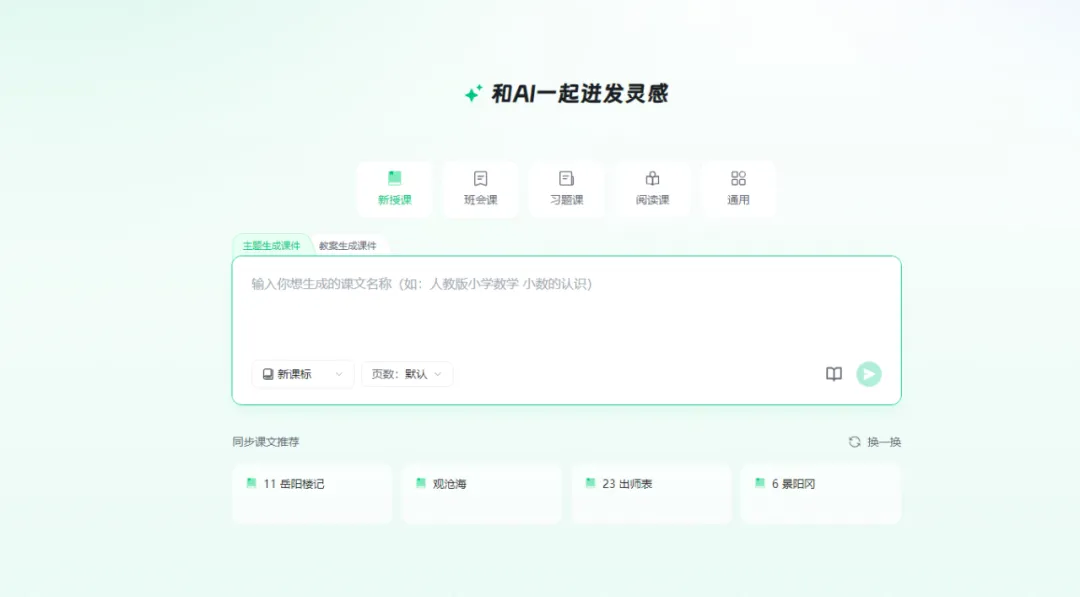Choose the 23 出师表 recommendation card
Image resolution: width=1080 pixels, height=597 pixels.
pyautogui.click(x=651, y=494)
